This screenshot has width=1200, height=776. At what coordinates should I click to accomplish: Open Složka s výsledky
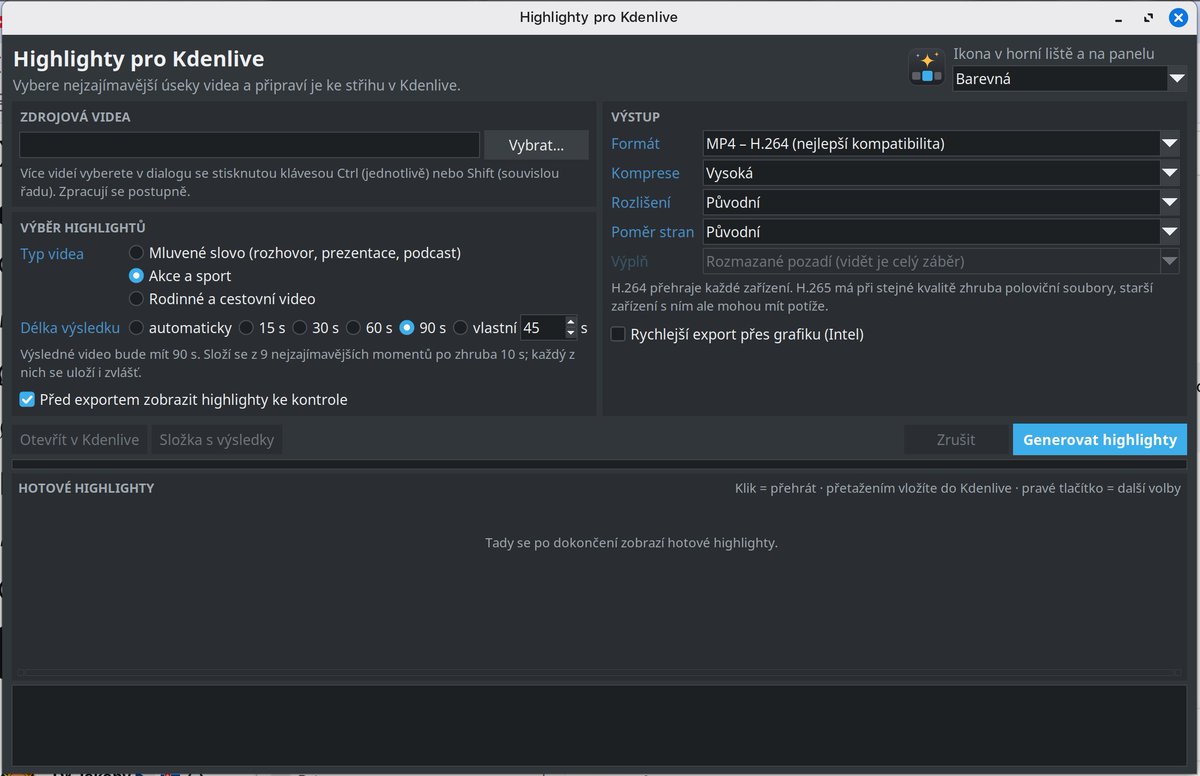(217, 440)
